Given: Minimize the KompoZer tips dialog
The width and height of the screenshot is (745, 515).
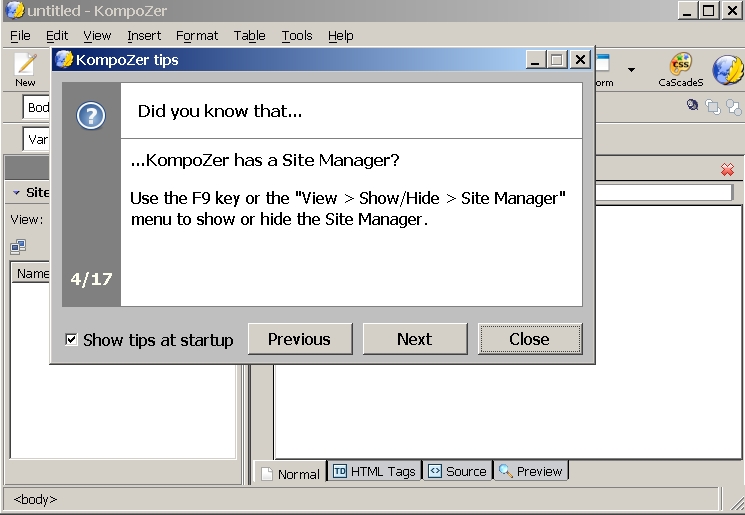Looking at the screenshot, I should point(535,60).
